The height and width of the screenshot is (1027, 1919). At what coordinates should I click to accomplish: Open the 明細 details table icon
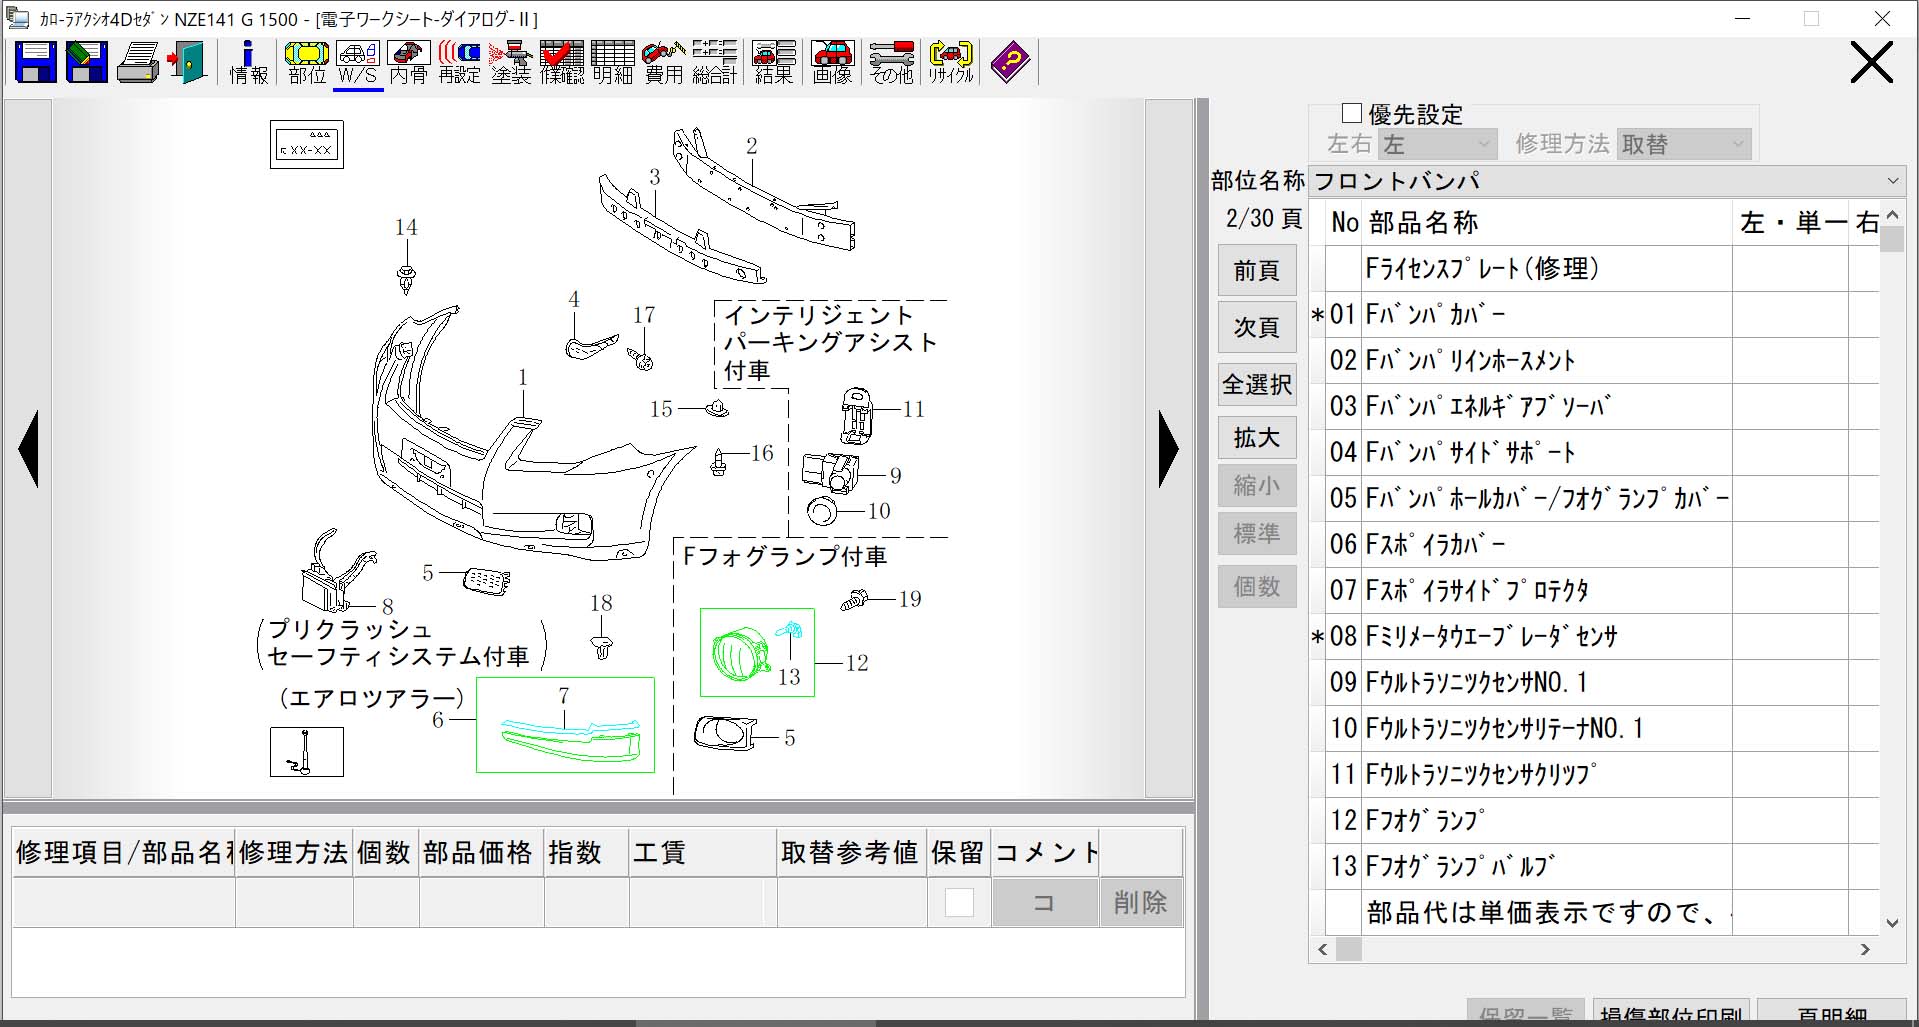click(x=612, y=62)
